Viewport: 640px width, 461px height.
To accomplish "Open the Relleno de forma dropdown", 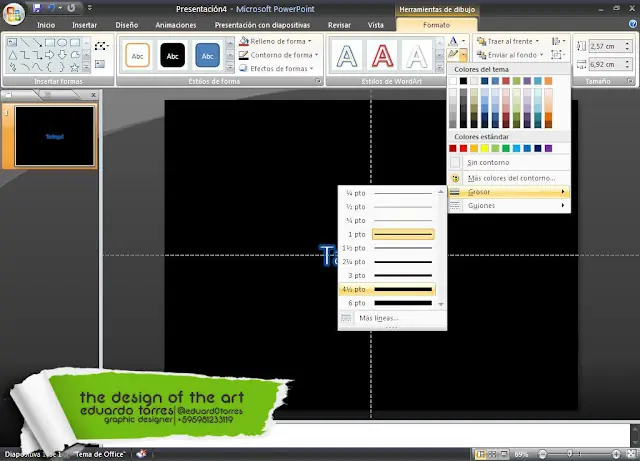I will coord(276,41).
